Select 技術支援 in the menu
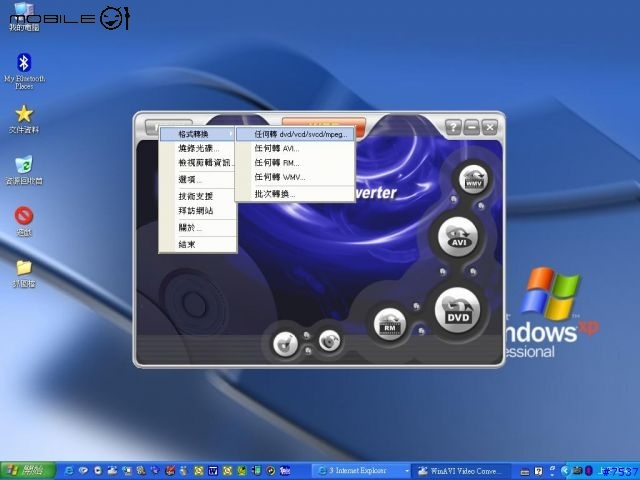This screenshot has width=640, height=480. click(x=198, y=196)
